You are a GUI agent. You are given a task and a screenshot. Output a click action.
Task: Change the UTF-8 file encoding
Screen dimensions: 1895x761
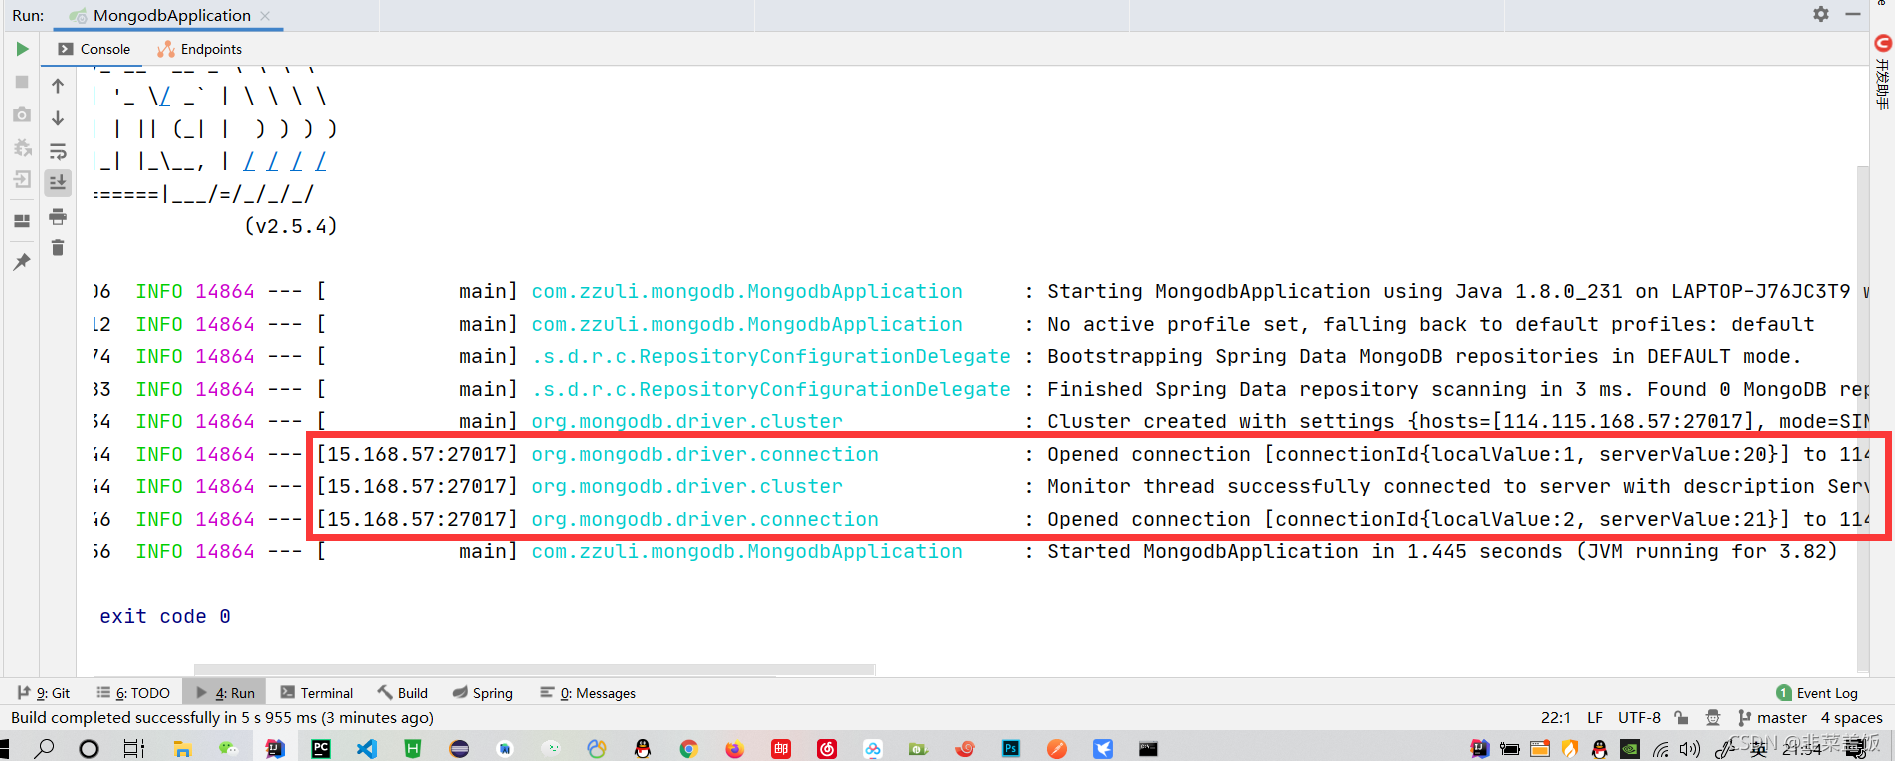click(1639, 718)
